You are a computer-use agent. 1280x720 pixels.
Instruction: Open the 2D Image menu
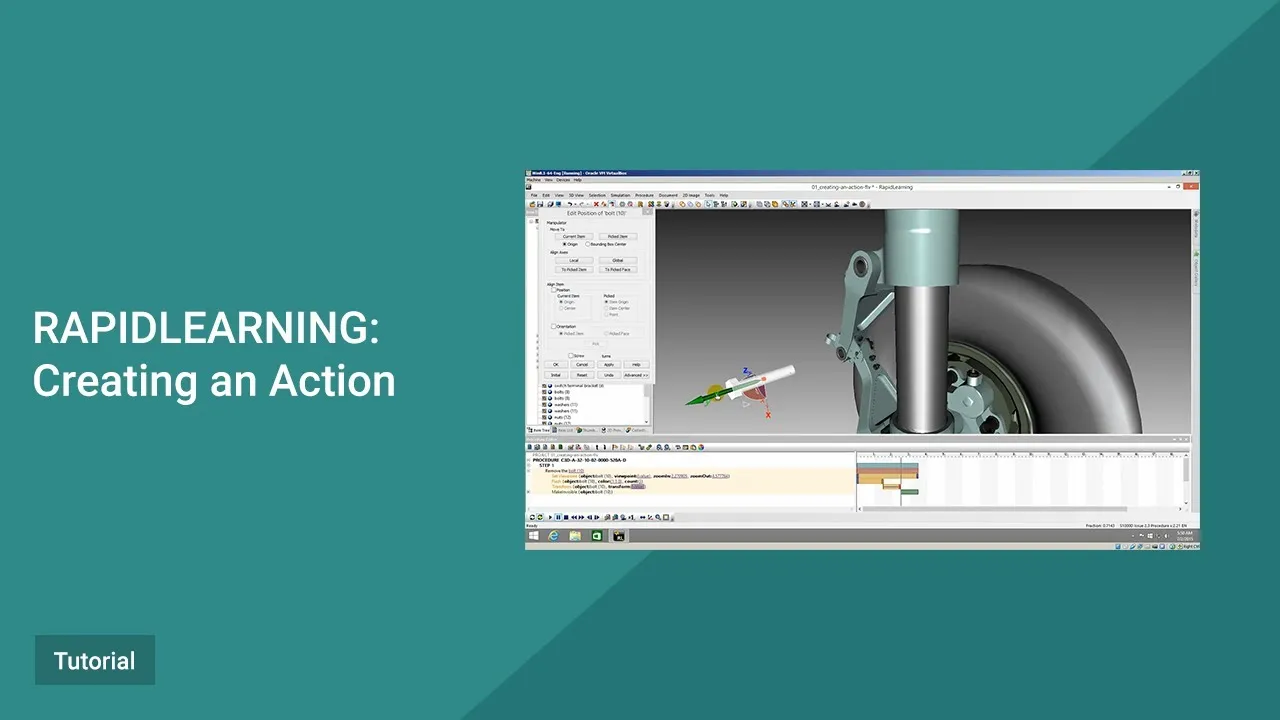pos(691,195)
